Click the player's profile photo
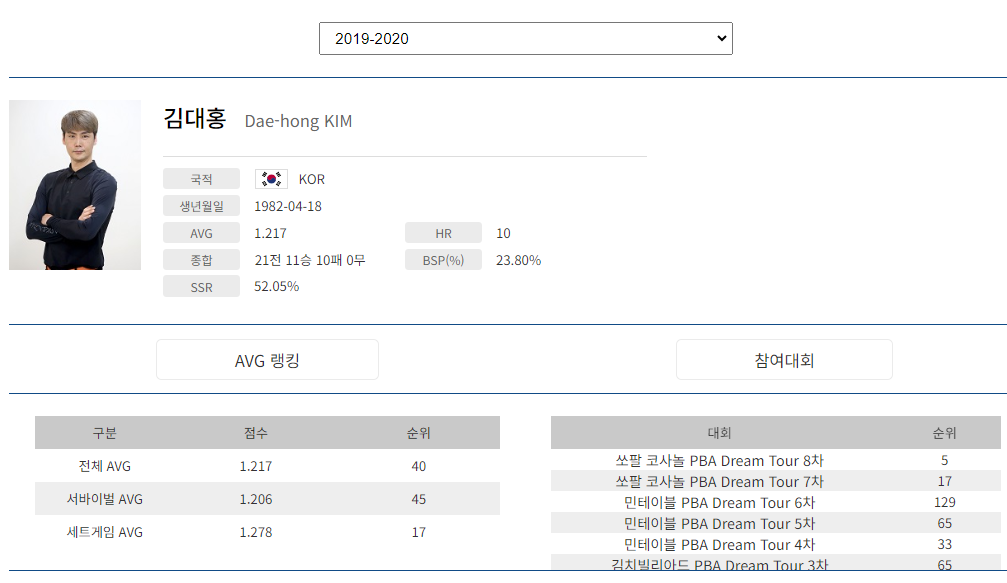The height and width of the screenshot is (583, 1007). (75, 185)
